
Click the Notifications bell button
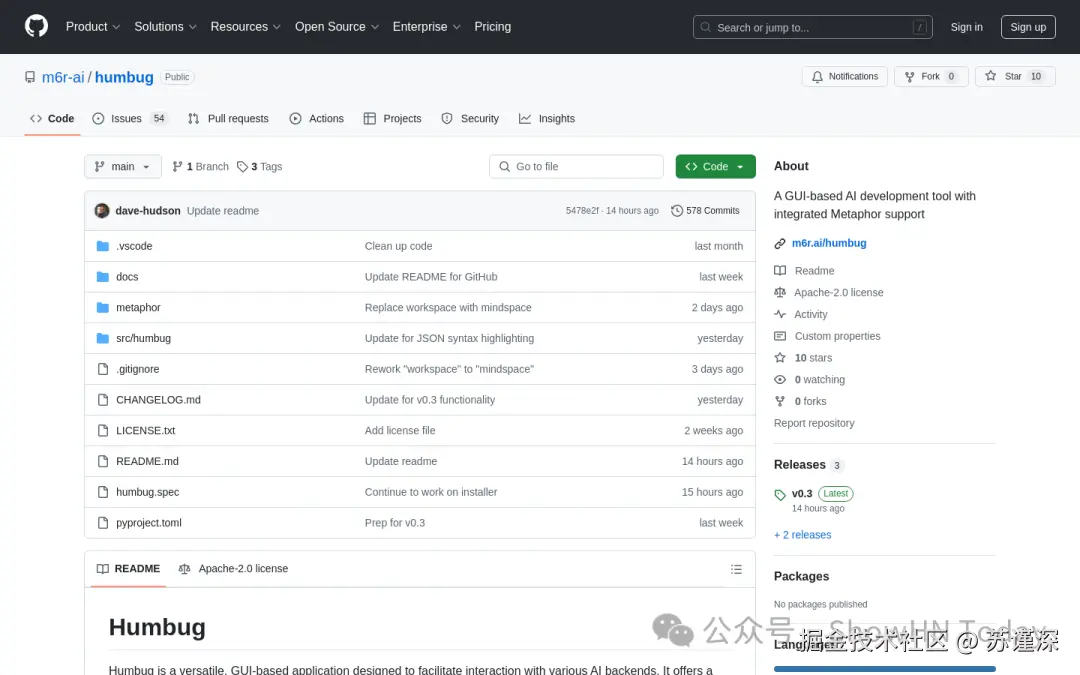(844, 76)
